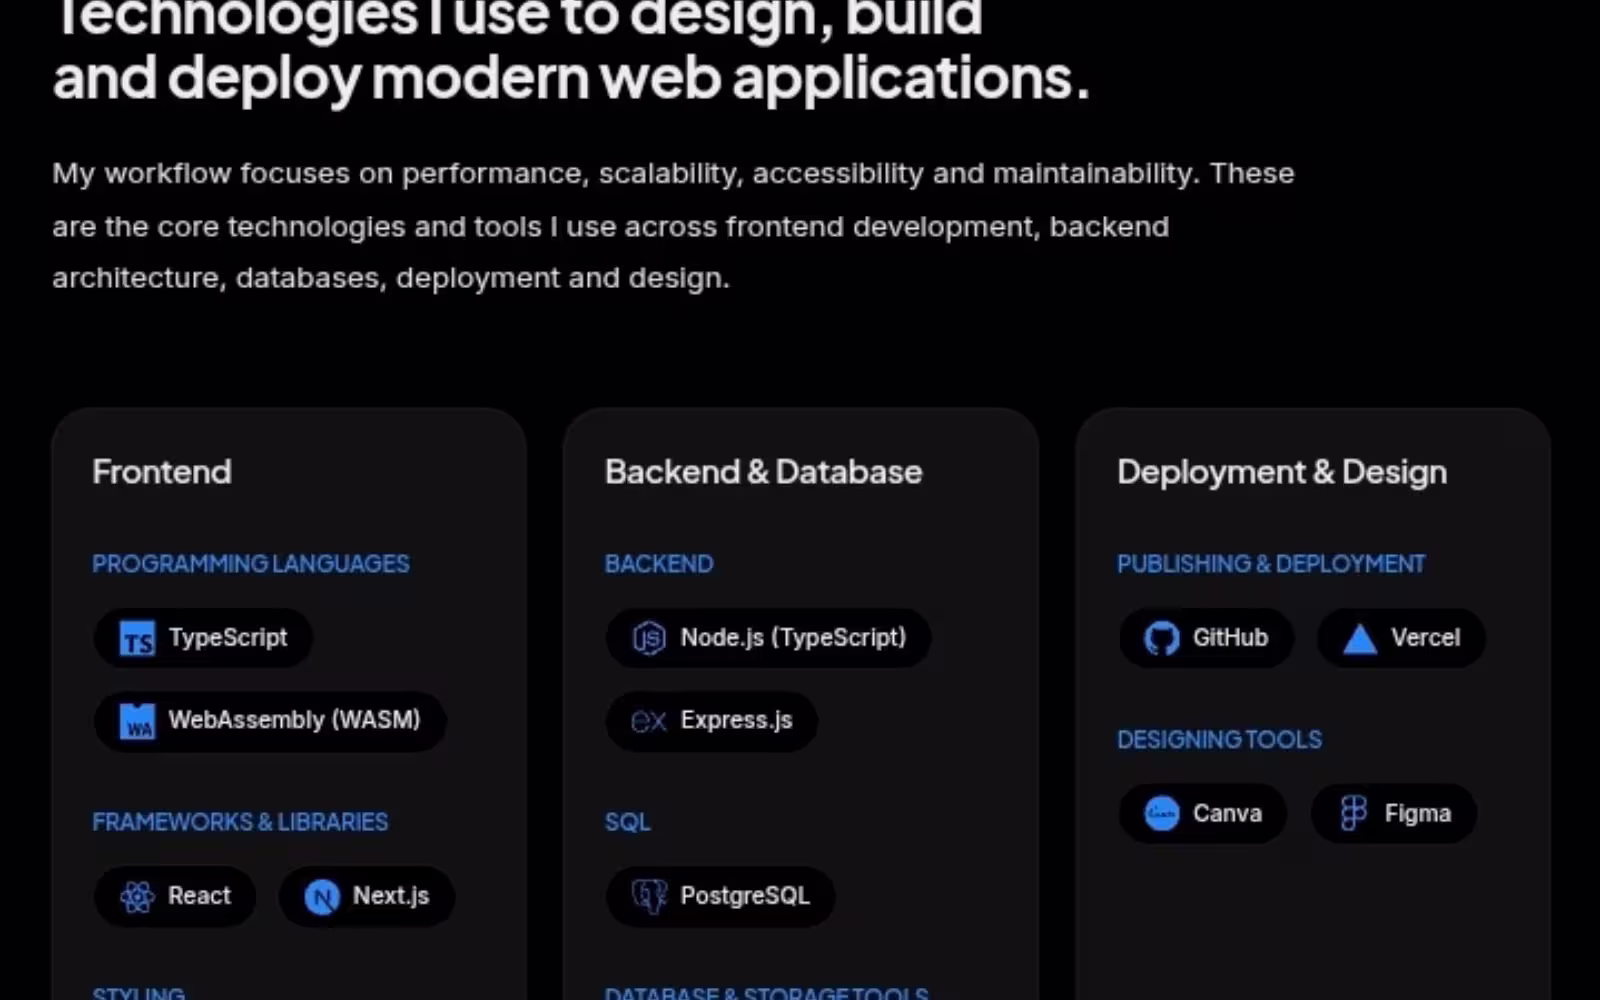The image size is (1600, 1000).
Task: Select the React label text
Action: tap(199, 896)
